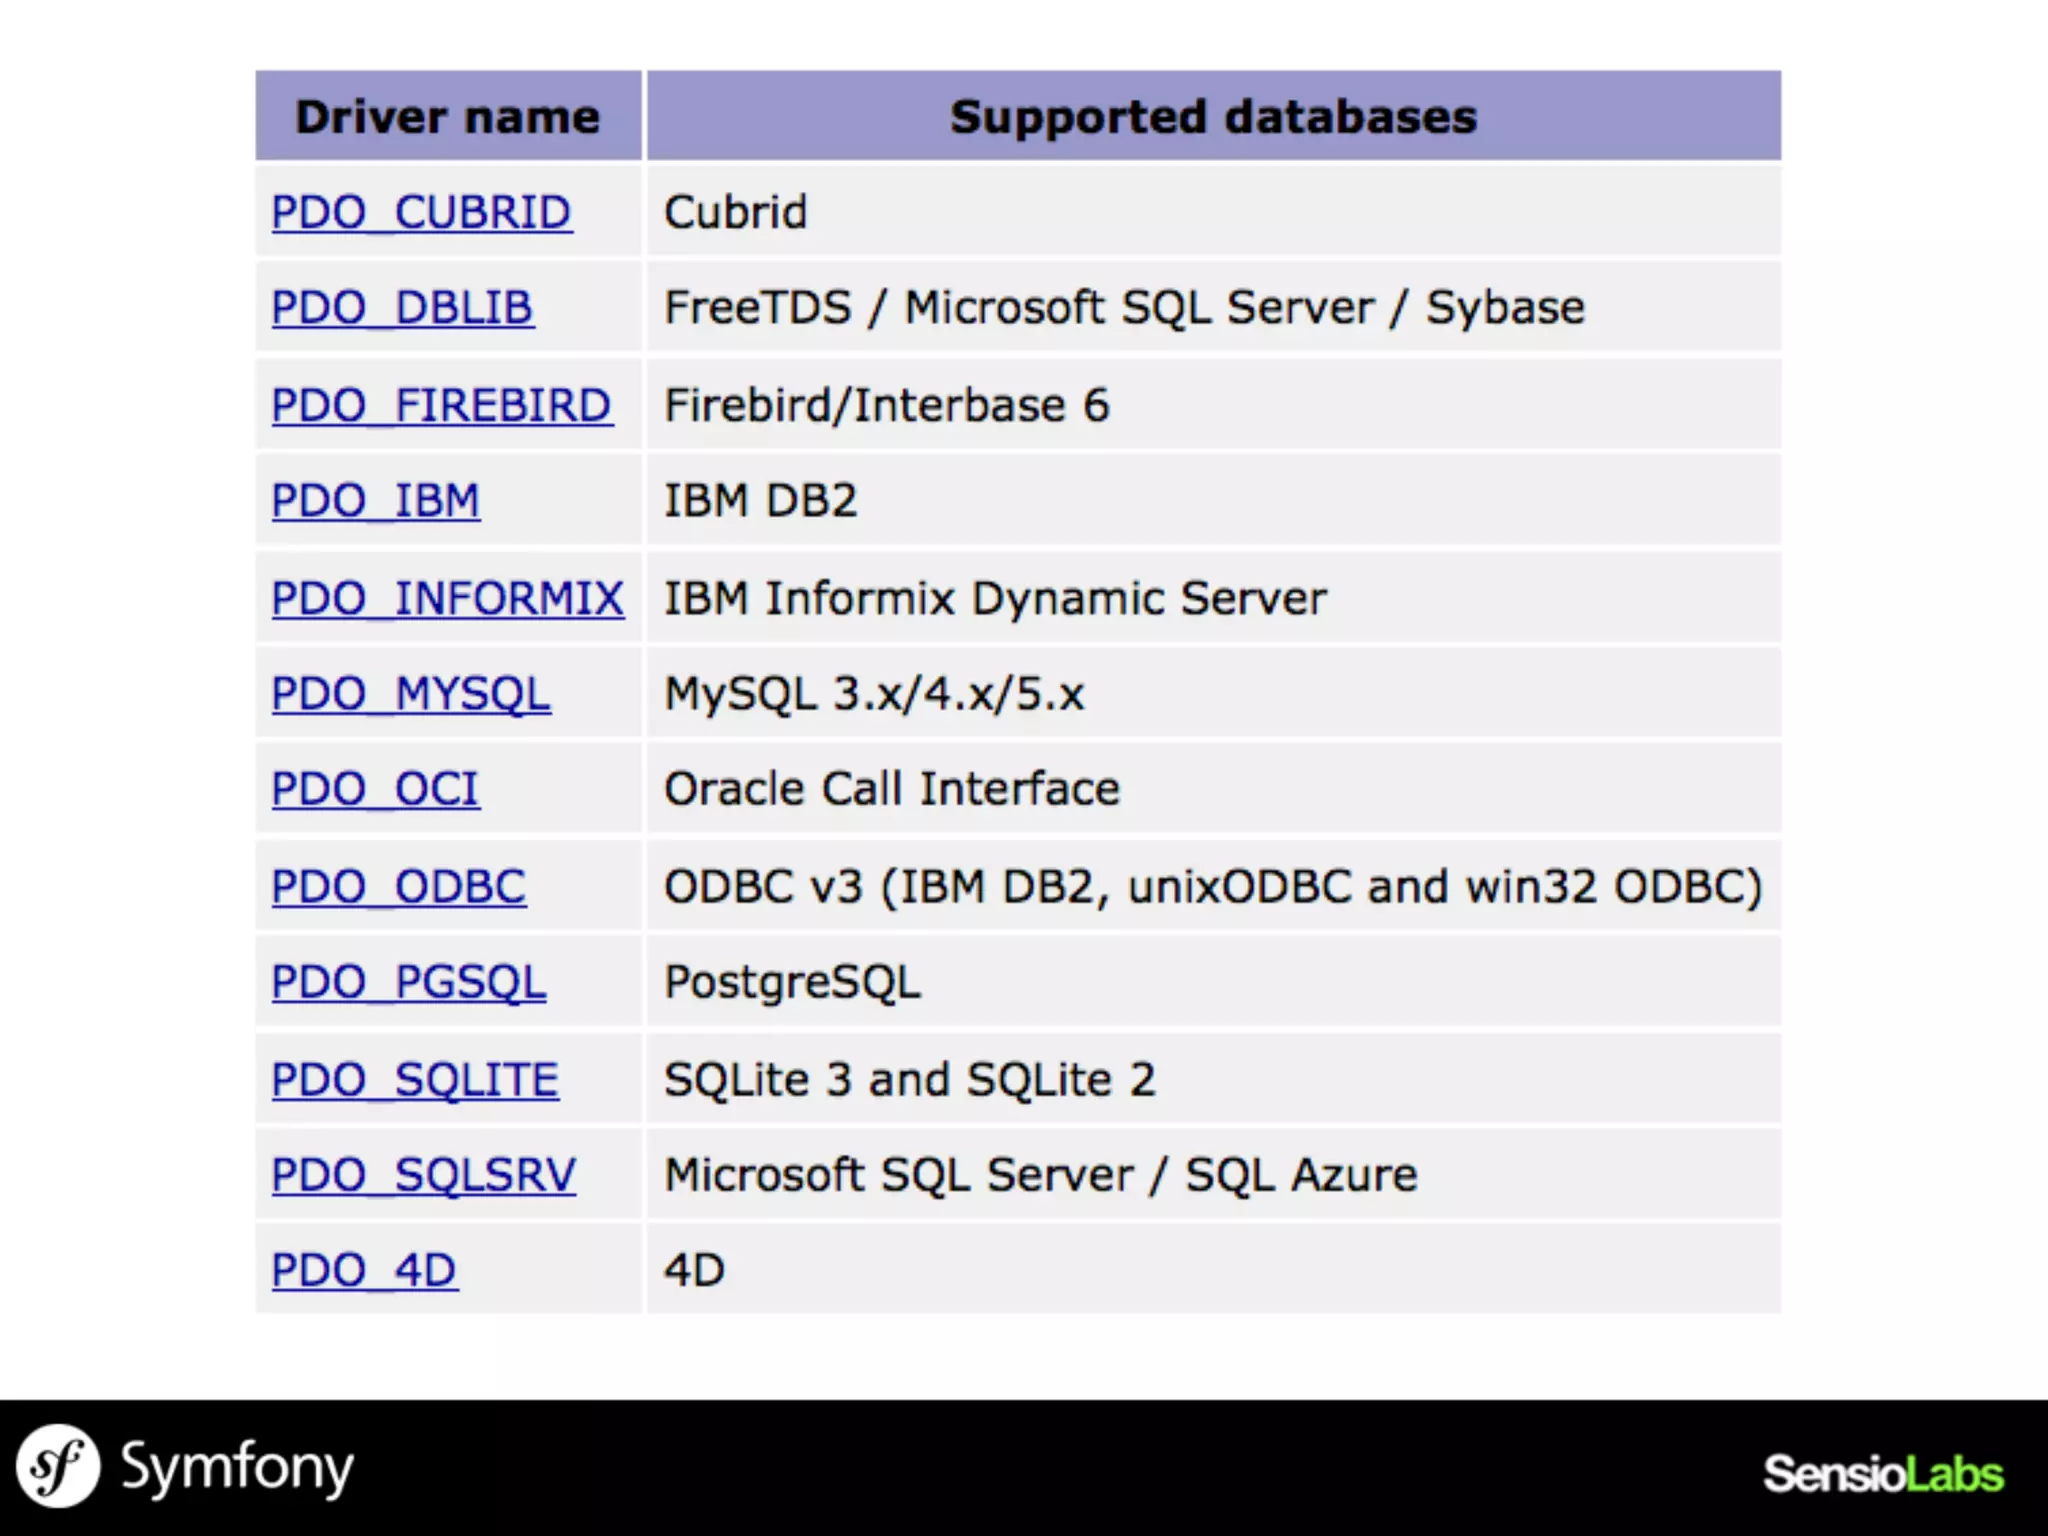Viewport: 2048px width, 1536px height.
Task: Click the Driver name column header
Action: pos(447,117)
